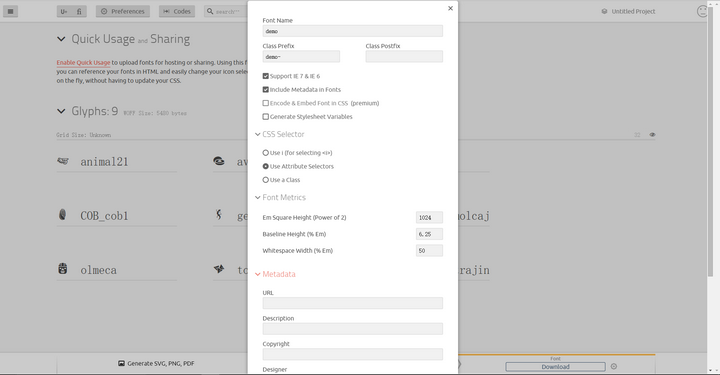Open the Enable Quick Usage link

84,62
